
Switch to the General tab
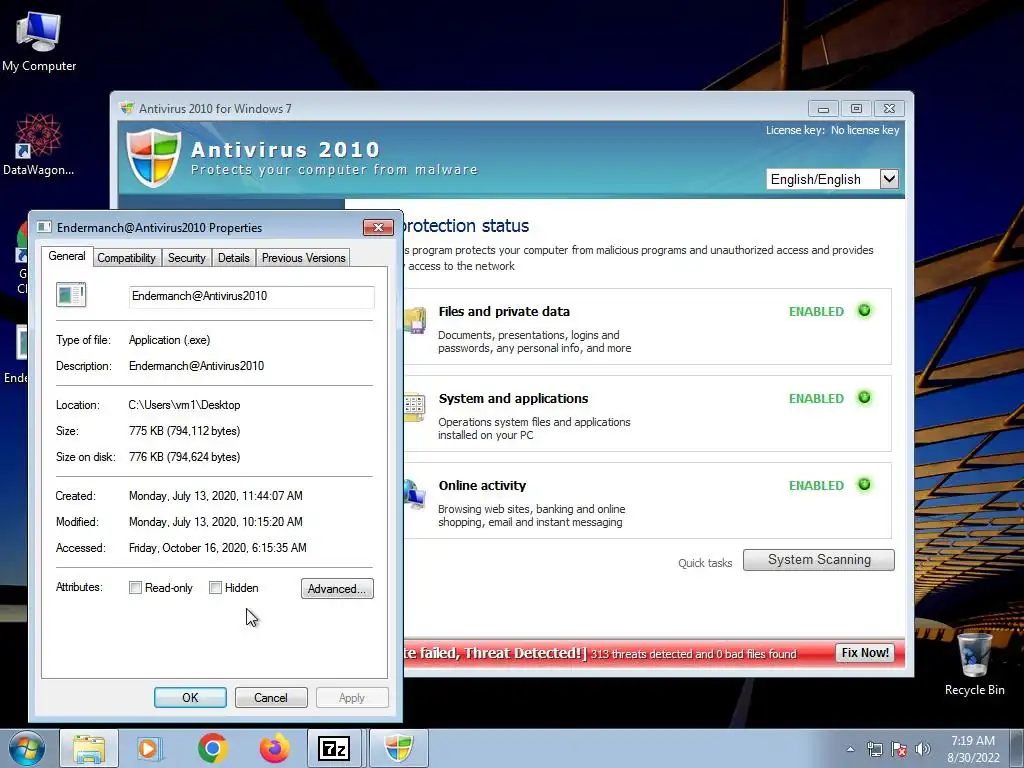[67, 256]
